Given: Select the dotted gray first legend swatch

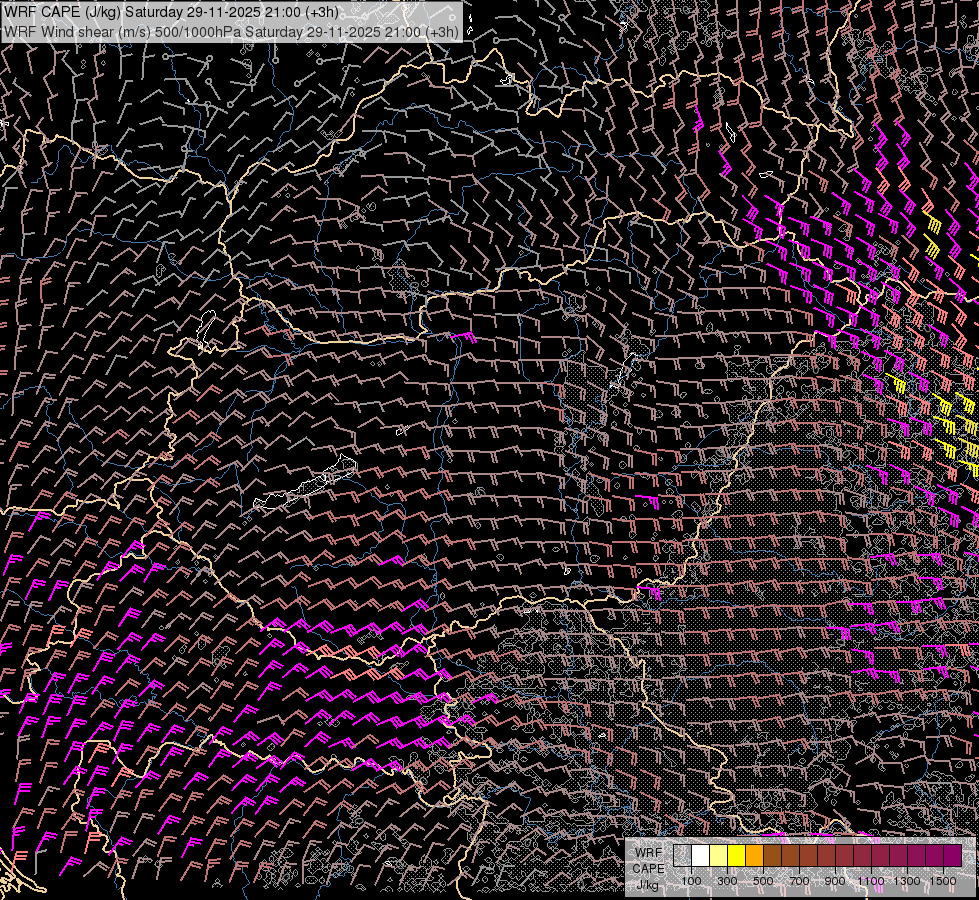Looking at the screenshot, I should pos(683,856).
